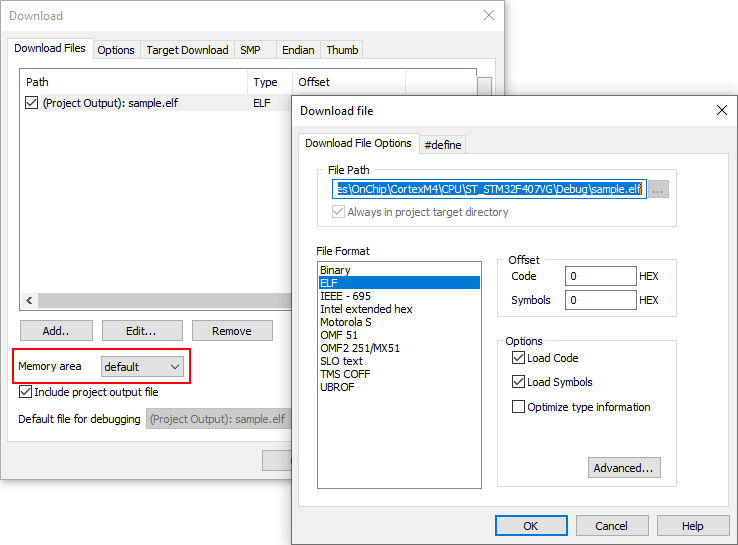This screenshot has height=545, width=738.
Task: Close the Download file dialog
Action: [720, 110]
